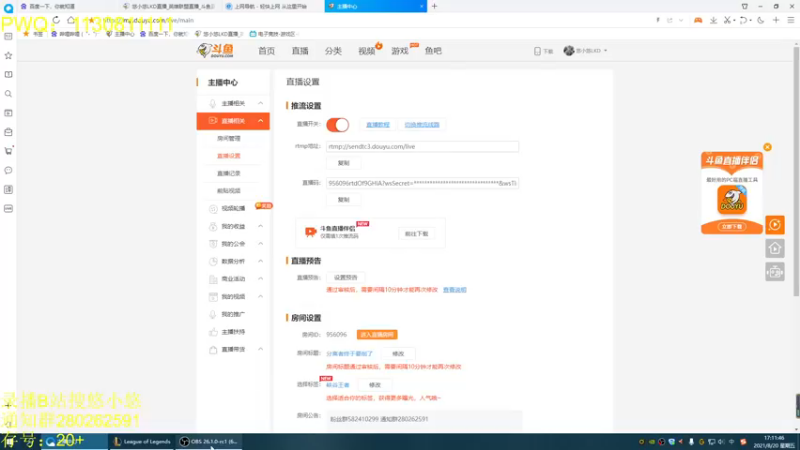Open the reading book icon in browser sidebar
This screenshot has width=800, height=450.
pos(8,74)
